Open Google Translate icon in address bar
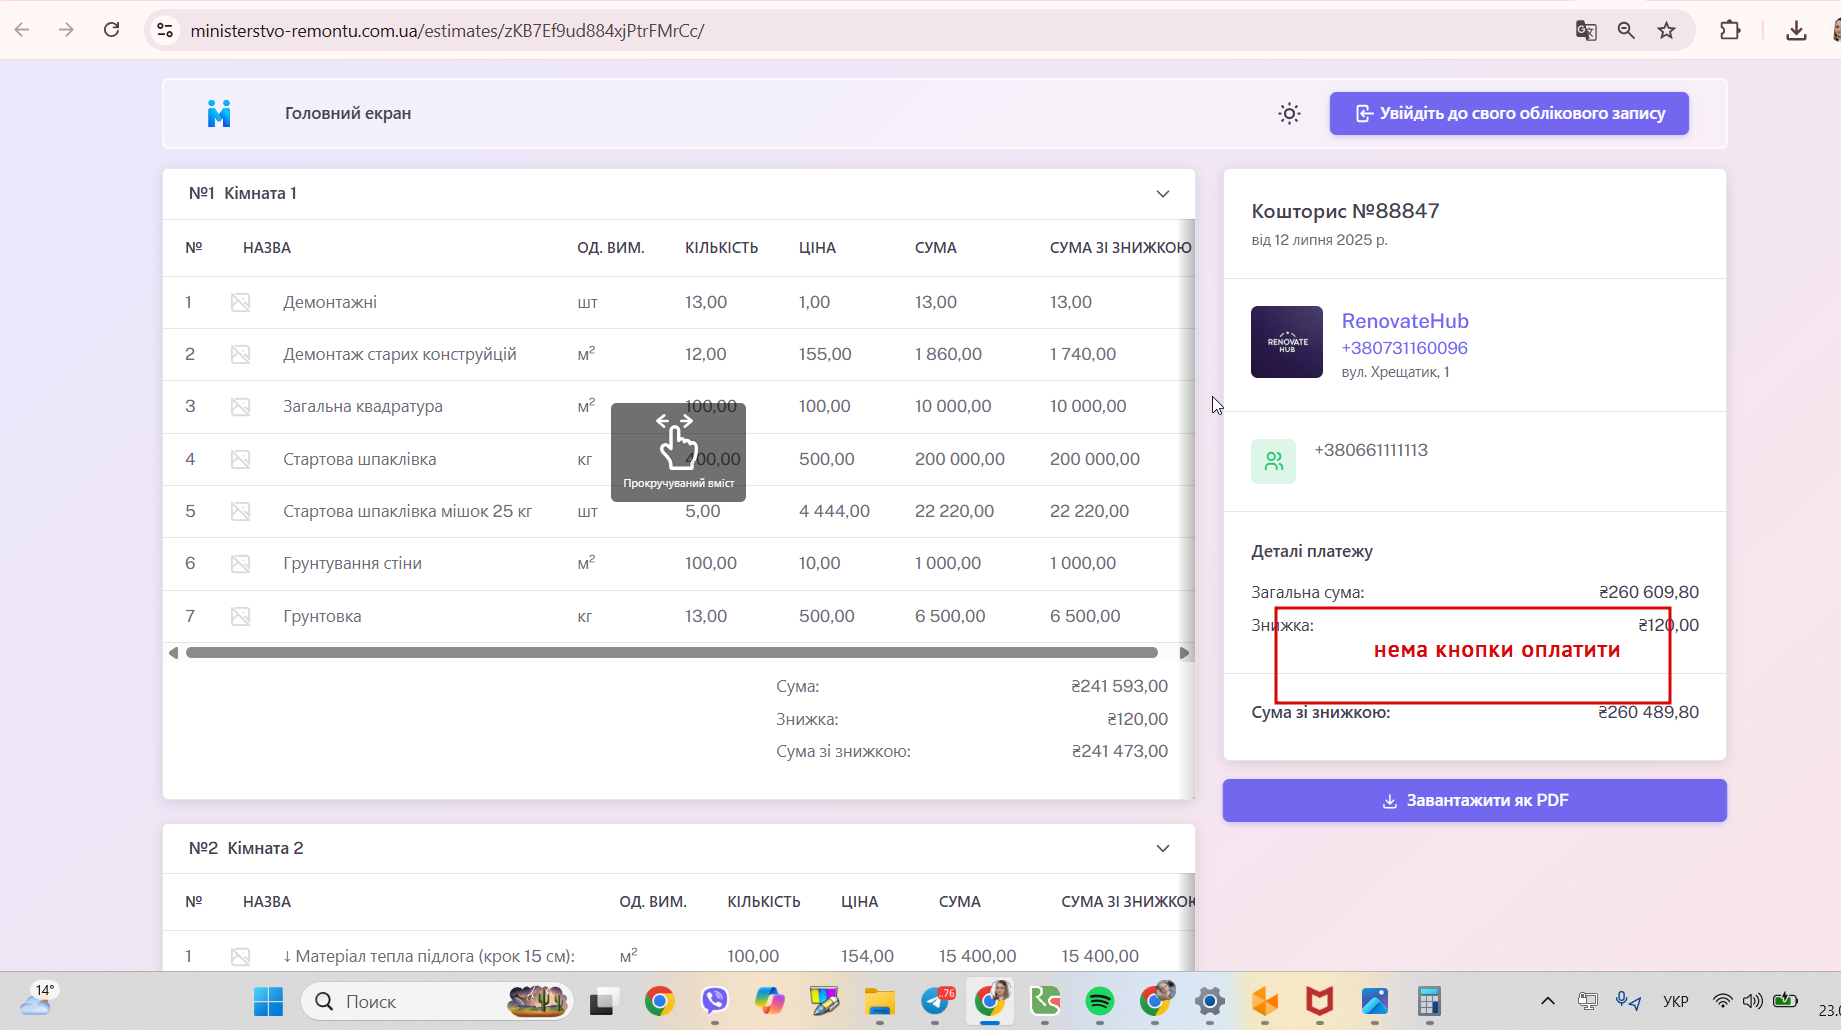Image resolution: width=1841 pixels, height=1030 pixels. pyautogui.click(x=1586, y=31)
